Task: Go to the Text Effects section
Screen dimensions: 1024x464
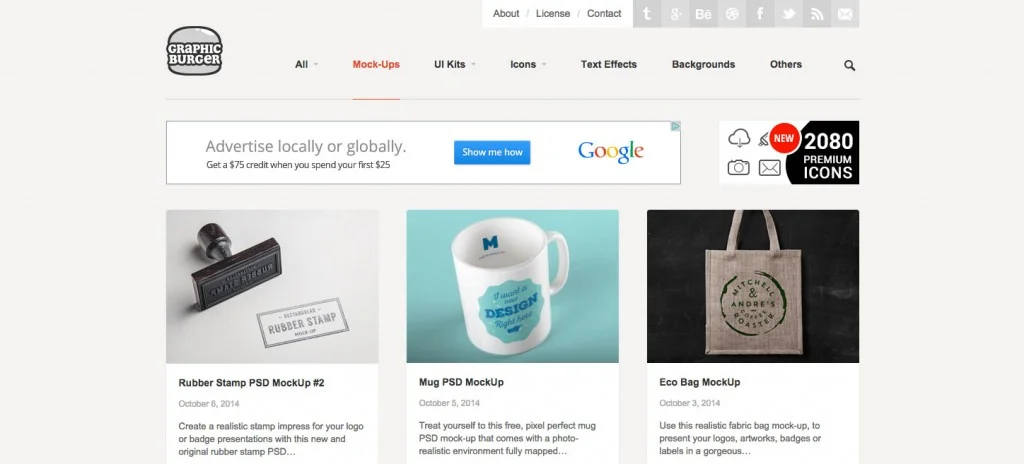Action: point(609,64)
